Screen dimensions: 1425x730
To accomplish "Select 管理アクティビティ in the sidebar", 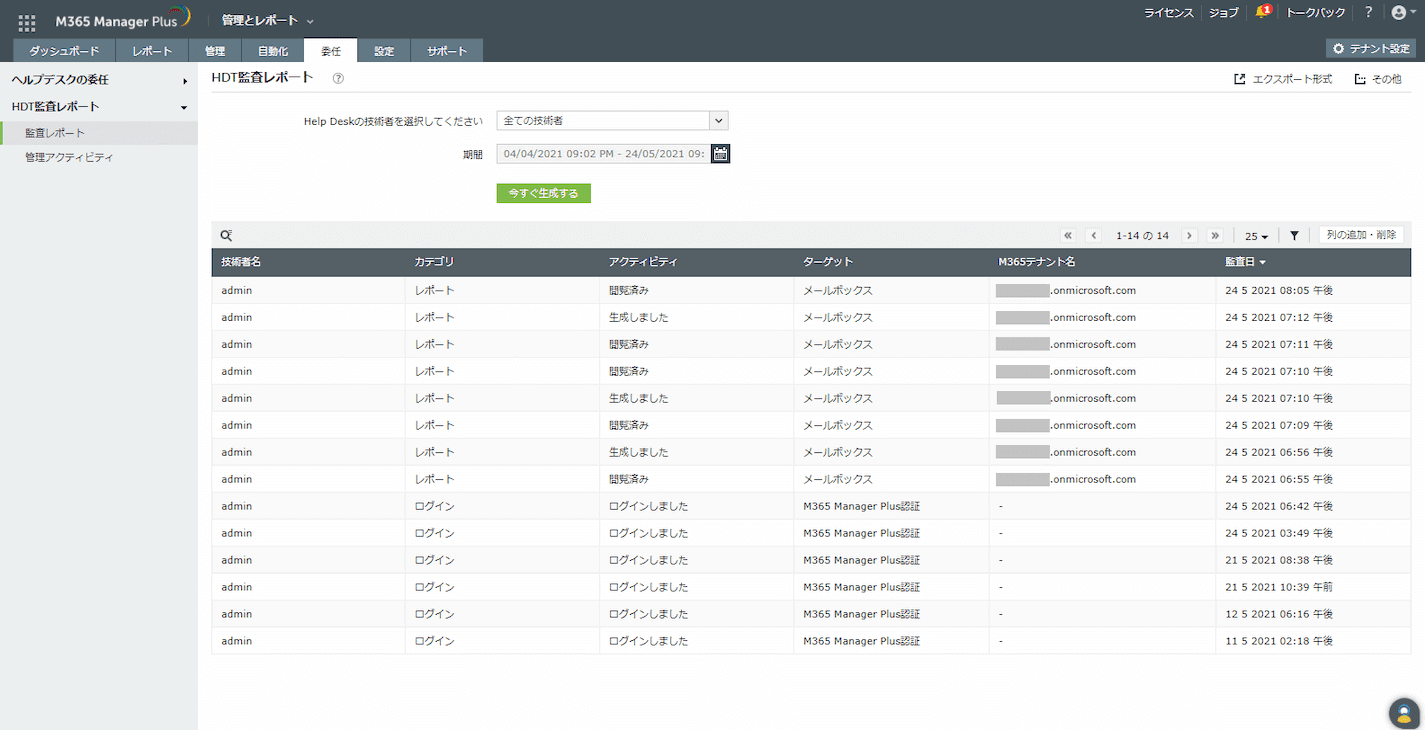I will tap(69, 158).
